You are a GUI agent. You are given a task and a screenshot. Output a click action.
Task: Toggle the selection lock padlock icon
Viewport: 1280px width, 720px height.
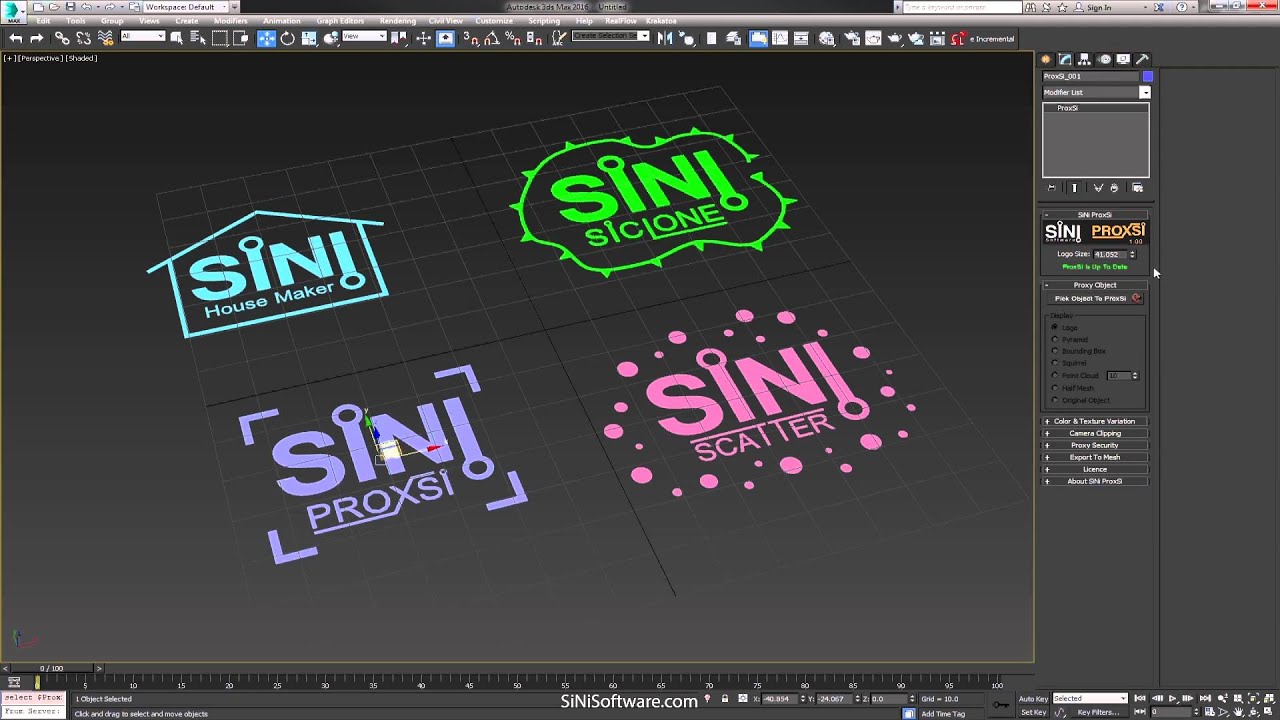pos(725,699)
